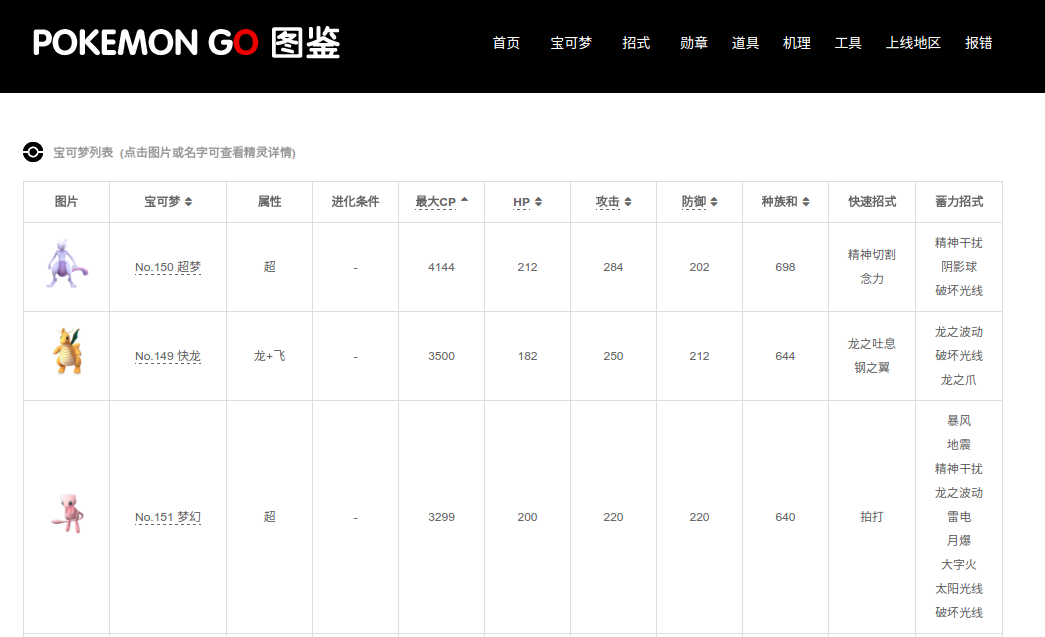Click the 念力 fast move
Image resolution: width=1045 pixels, height=637 pixels.
click(872, 279)
